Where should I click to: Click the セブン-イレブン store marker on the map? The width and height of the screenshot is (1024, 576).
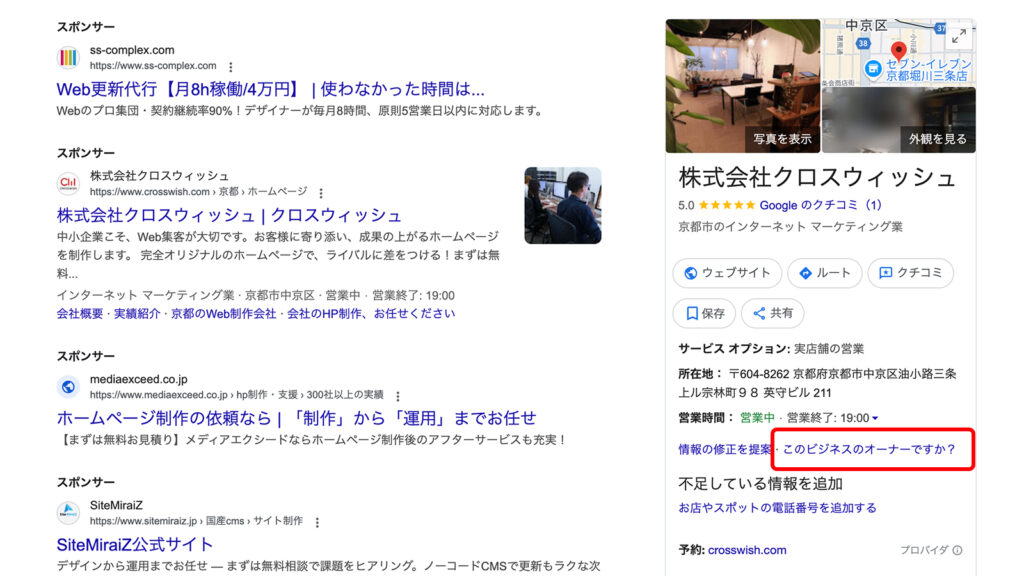click(x=873, y=69)
